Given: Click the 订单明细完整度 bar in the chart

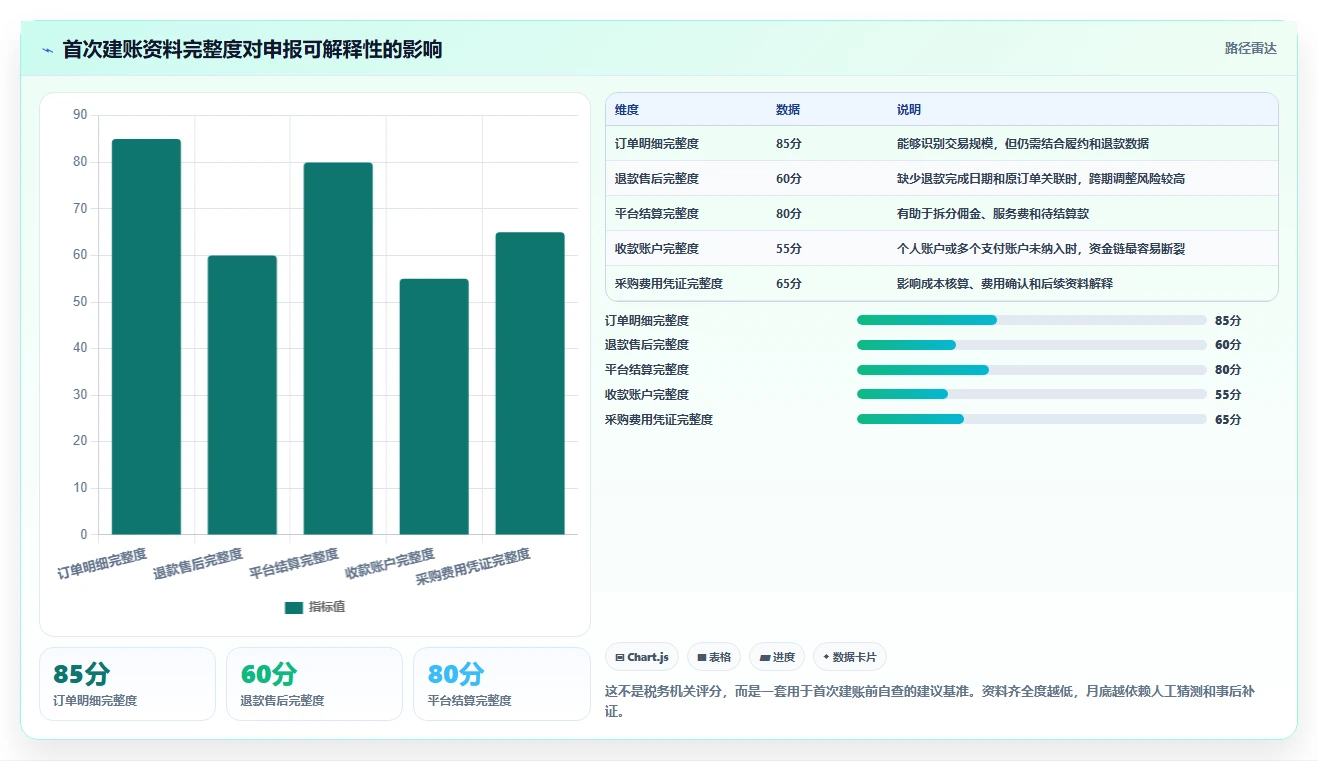Looking at the screenshot, I should pos(146,336).
